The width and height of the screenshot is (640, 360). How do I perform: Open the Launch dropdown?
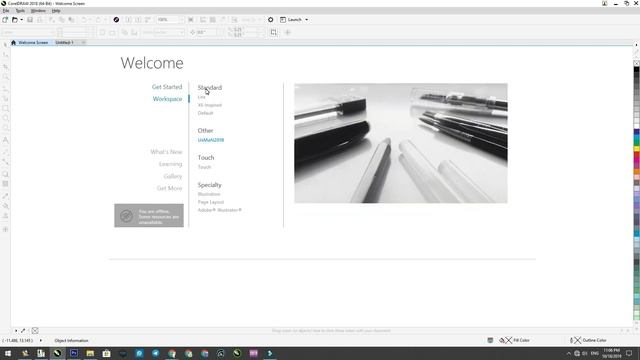point(294,20)
